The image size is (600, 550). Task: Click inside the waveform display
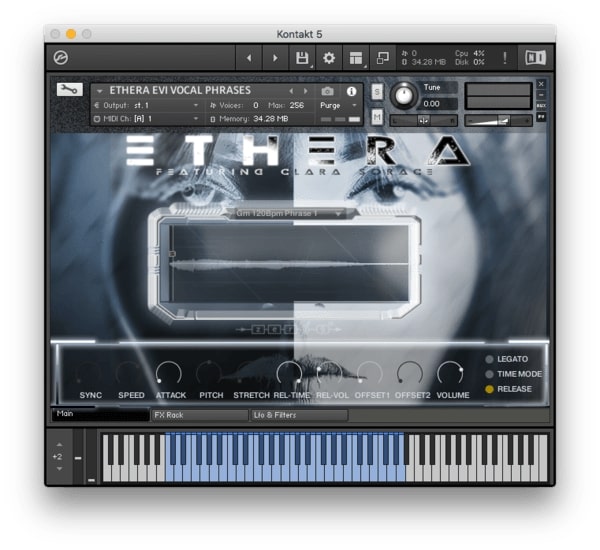click(289, 263)
